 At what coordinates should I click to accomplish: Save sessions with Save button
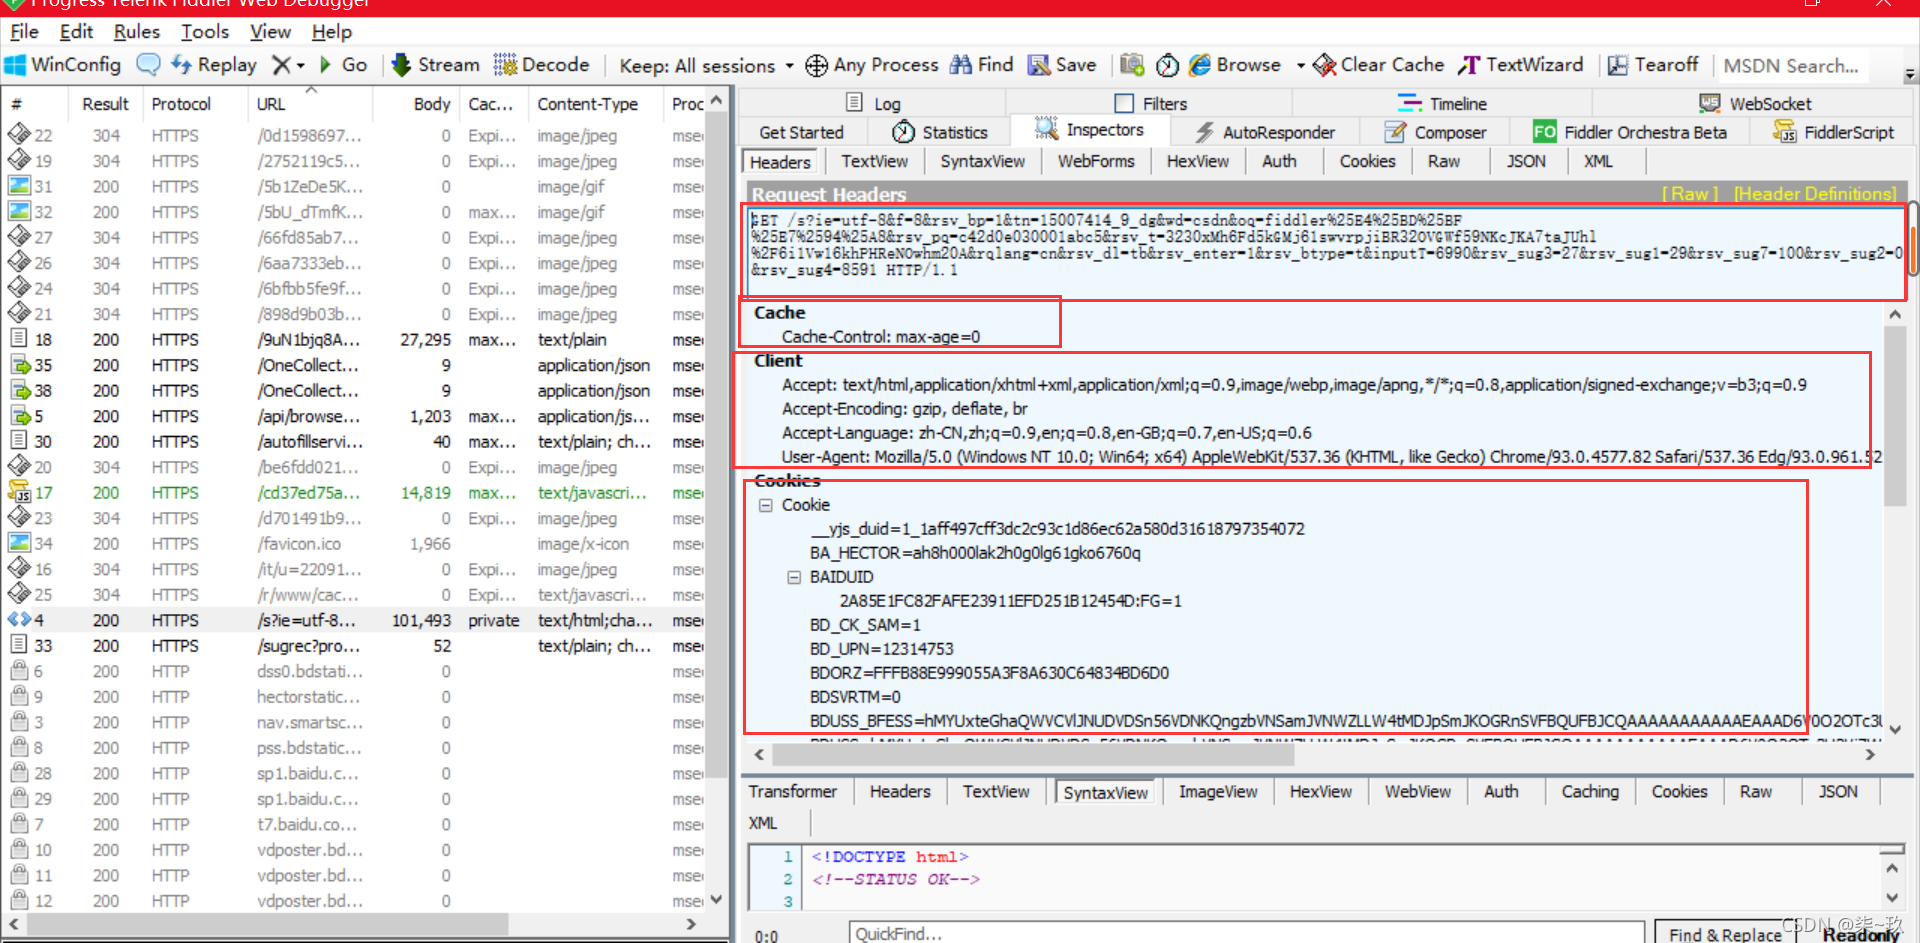(x=1062, y=65)
